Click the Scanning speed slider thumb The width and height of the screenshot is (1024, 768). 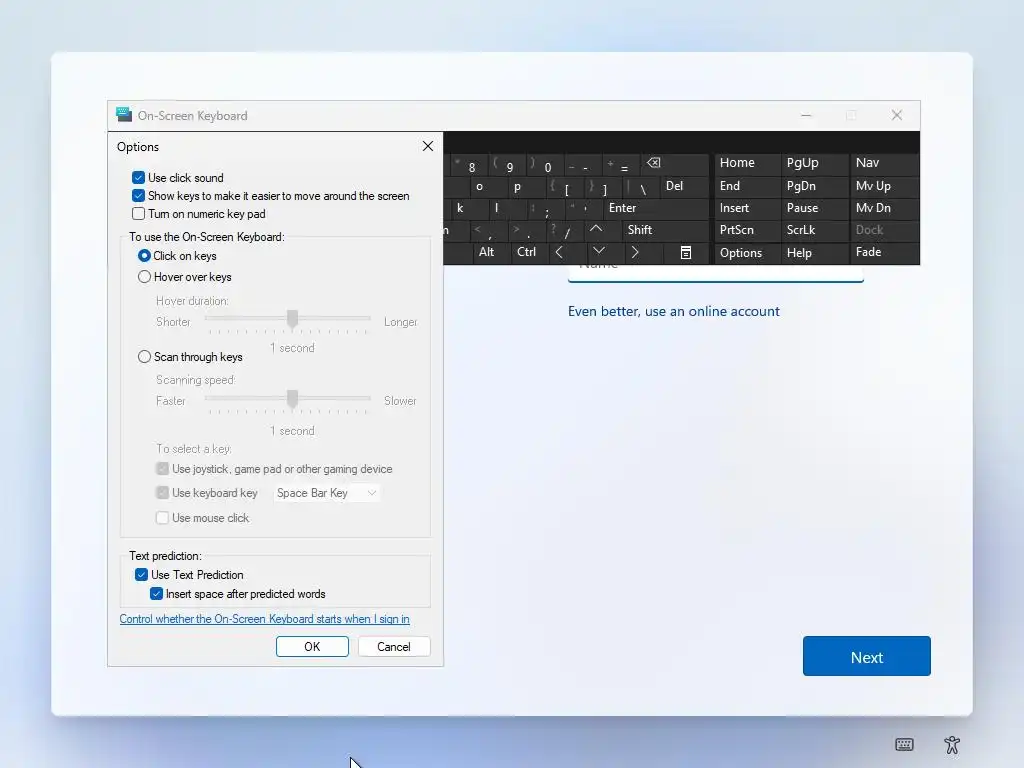pos(293,398)
